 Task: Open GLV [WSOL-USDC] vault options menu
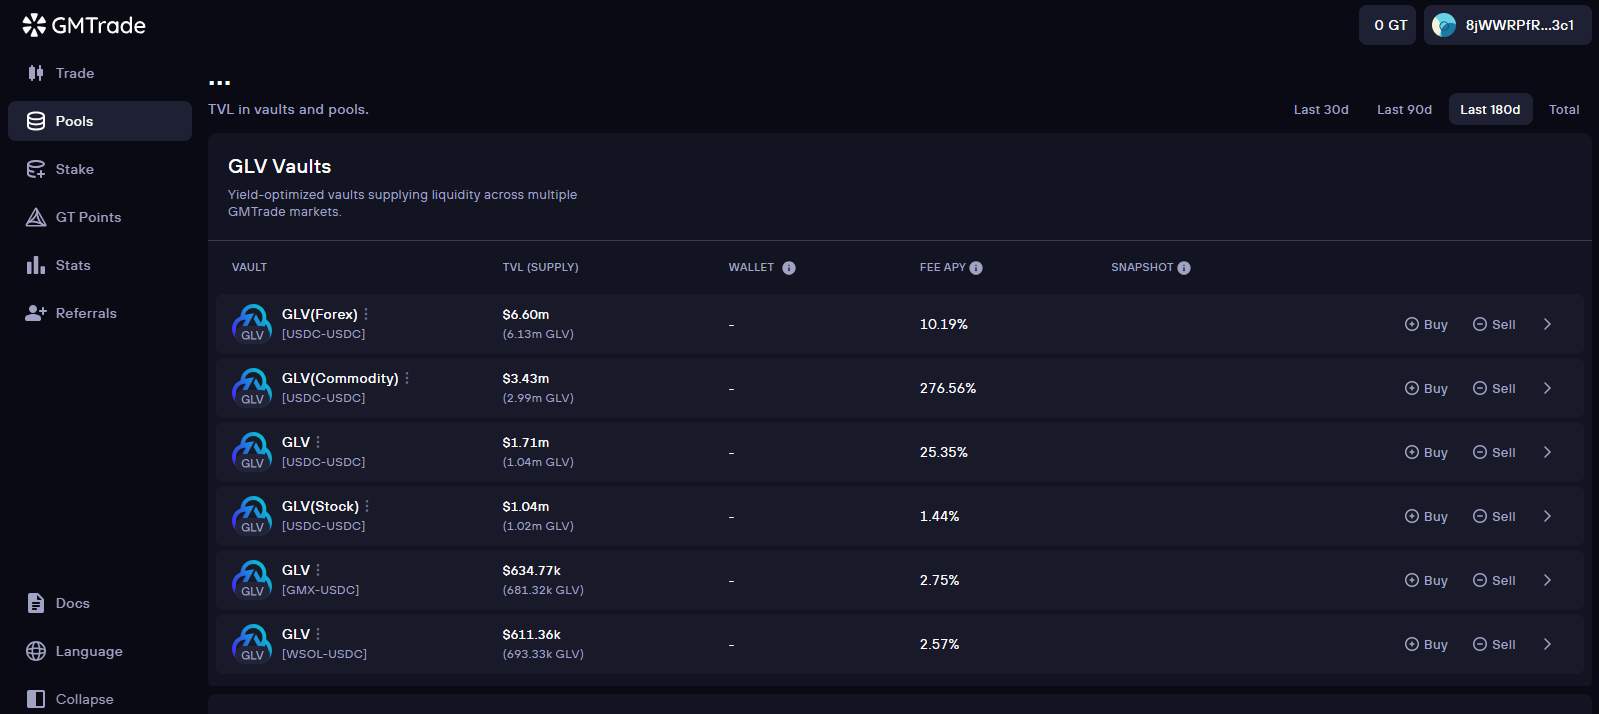pyautogui.click(x=318, y=634)
